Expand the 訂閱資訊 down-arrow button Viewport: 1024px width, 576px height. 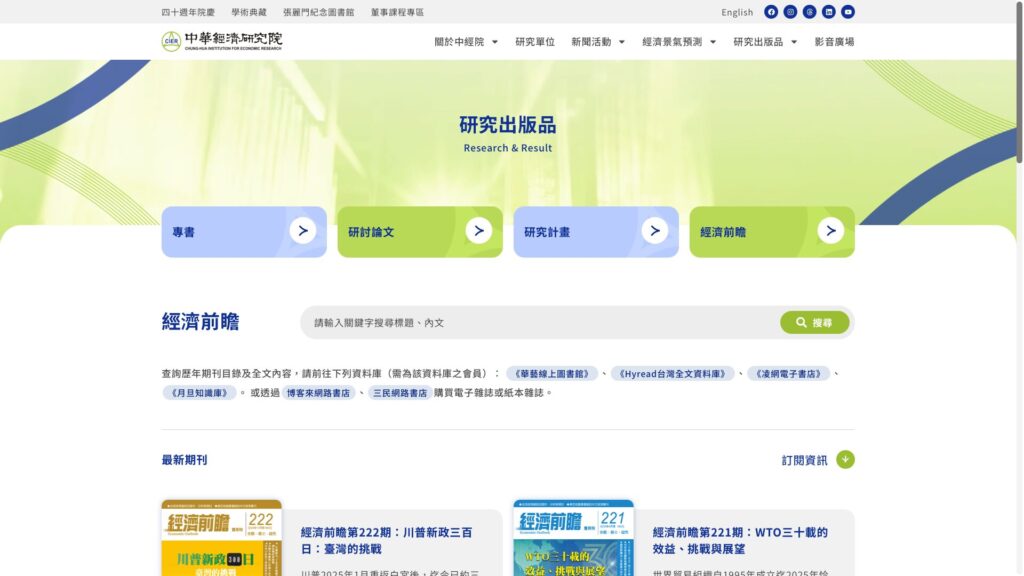(x=845, y=460)
